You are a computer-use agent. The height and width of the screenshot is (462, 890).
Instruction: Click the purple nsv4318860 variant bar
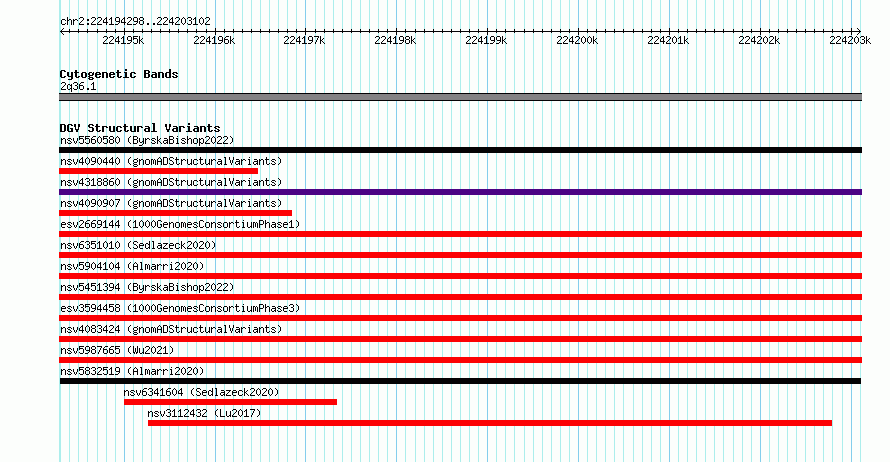coord(460,192)
